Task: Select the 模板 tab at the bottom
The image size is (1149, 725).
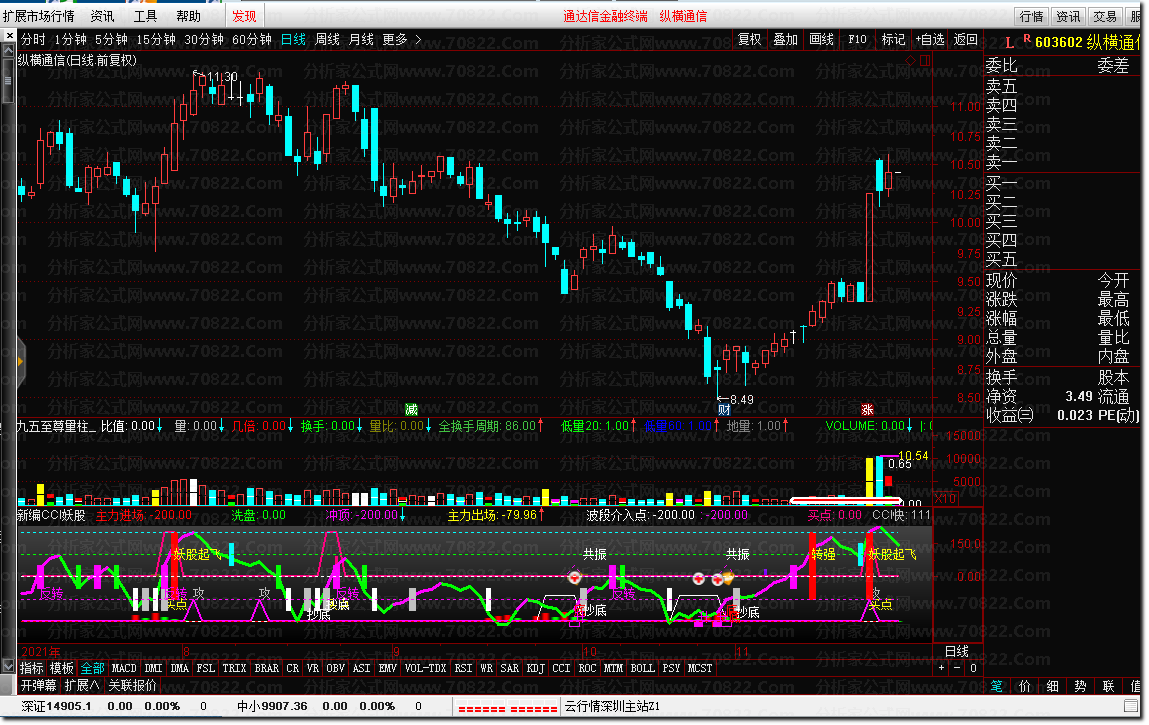Action: [62, 668]
